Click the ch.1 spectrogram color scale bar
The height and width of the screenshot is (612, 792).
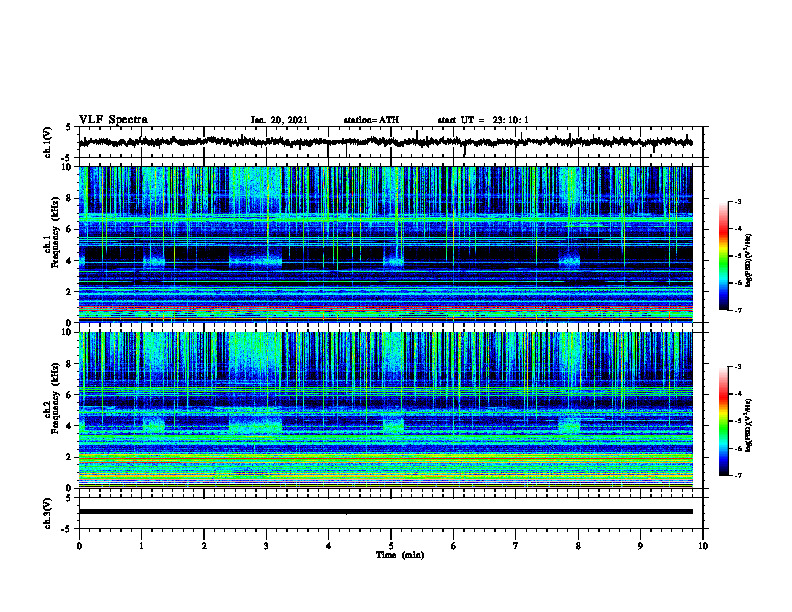[723, 256]
